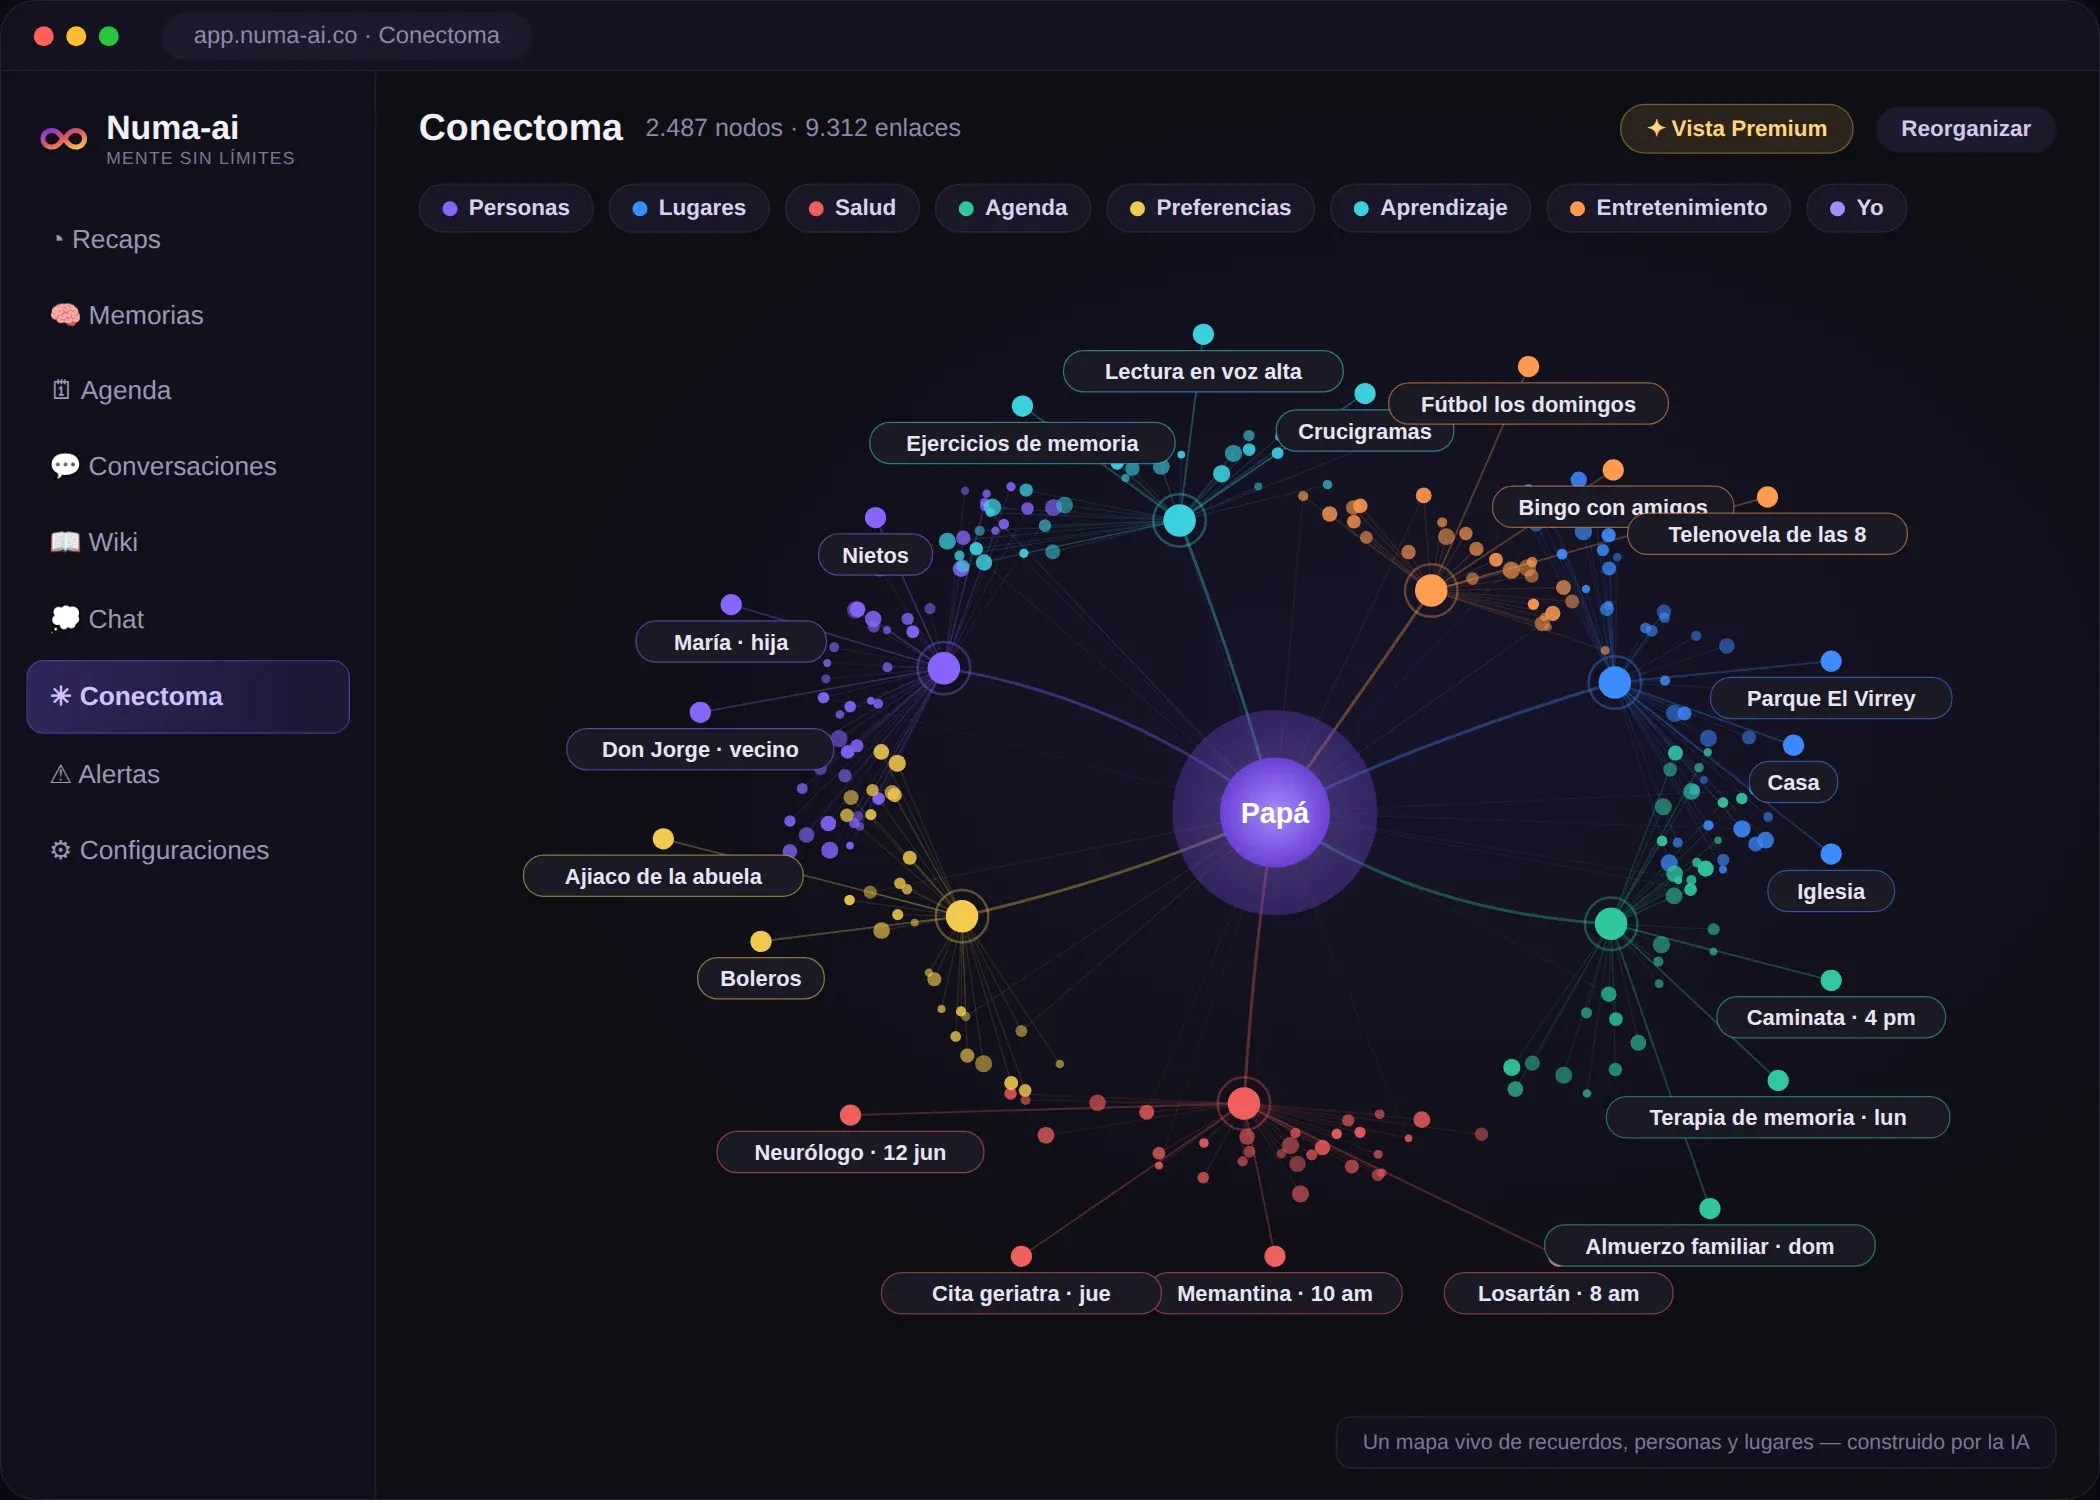Click the "2.487 nodos · 9.312 enlaces" text
The width and height of the screenshot is (2100, 1500).
point(803,128)
